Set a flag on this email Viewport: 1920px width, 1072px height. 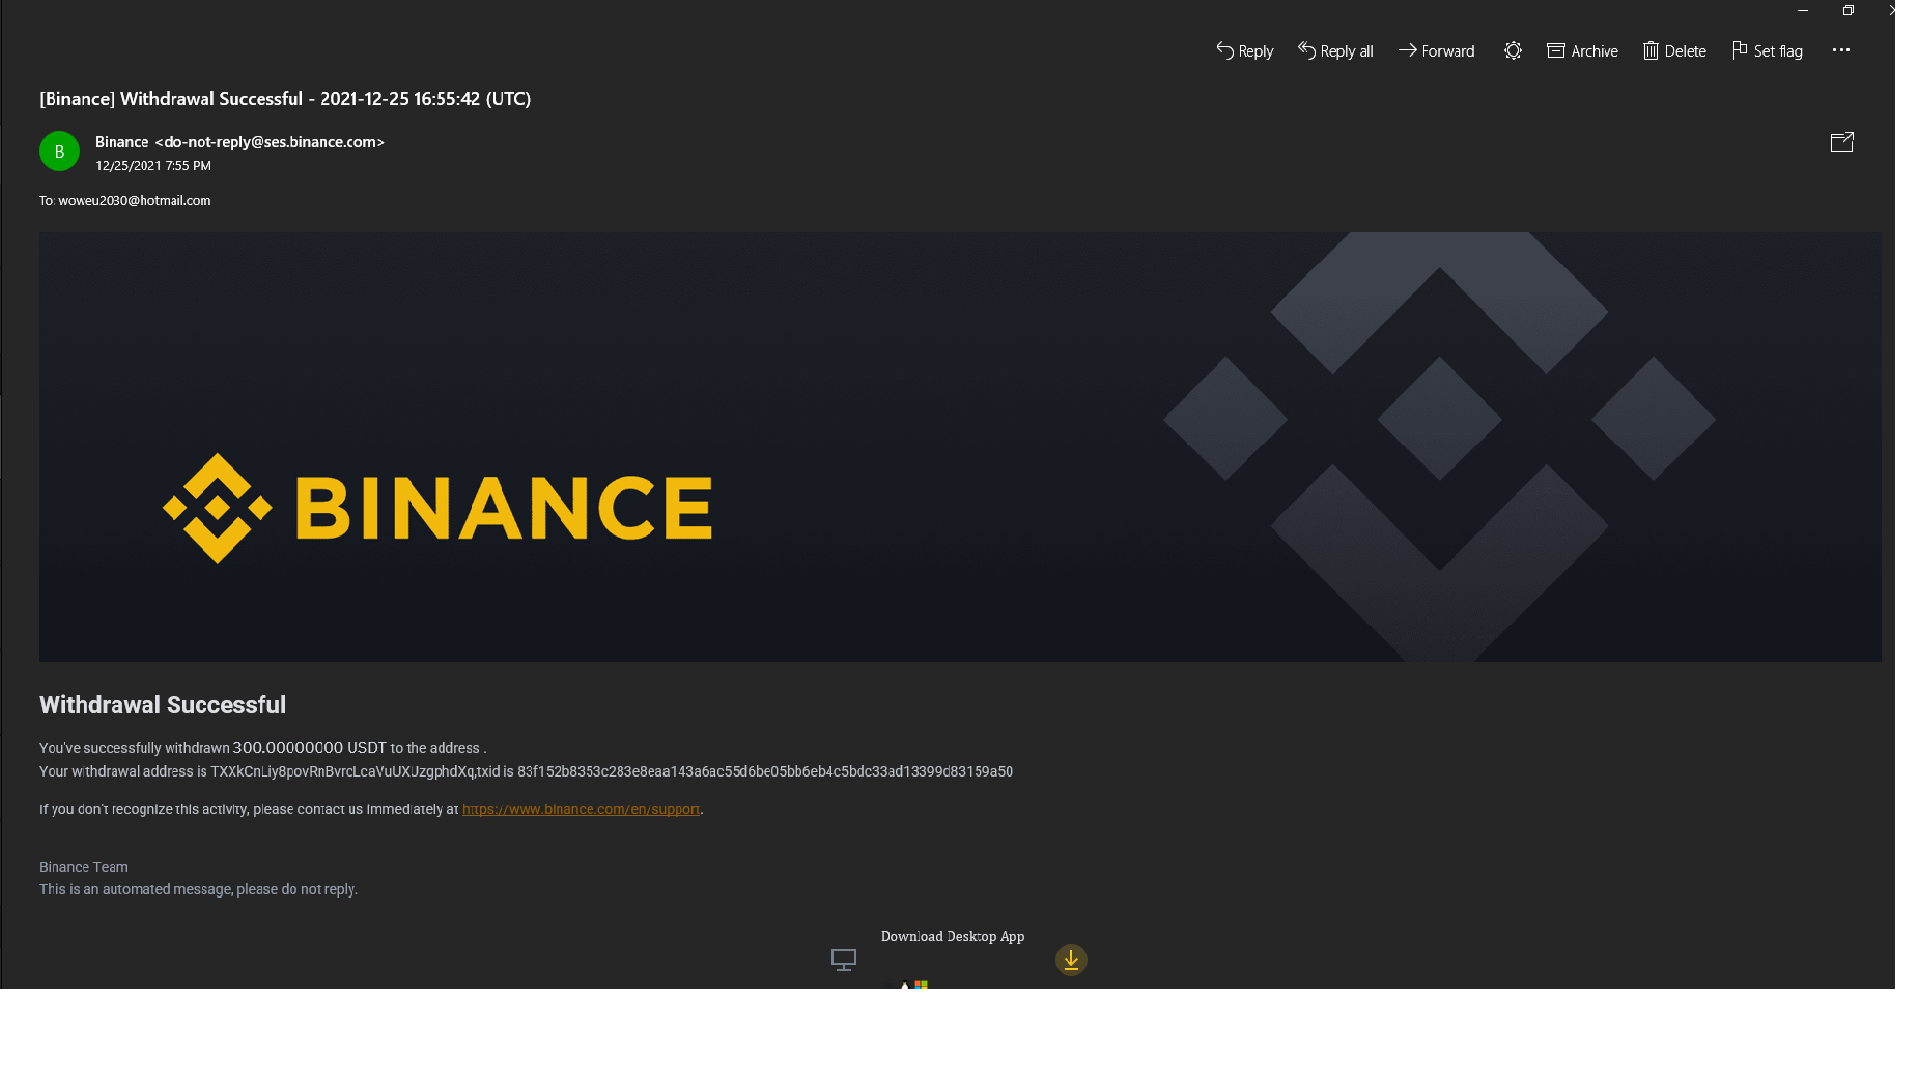pos(1767,51)
